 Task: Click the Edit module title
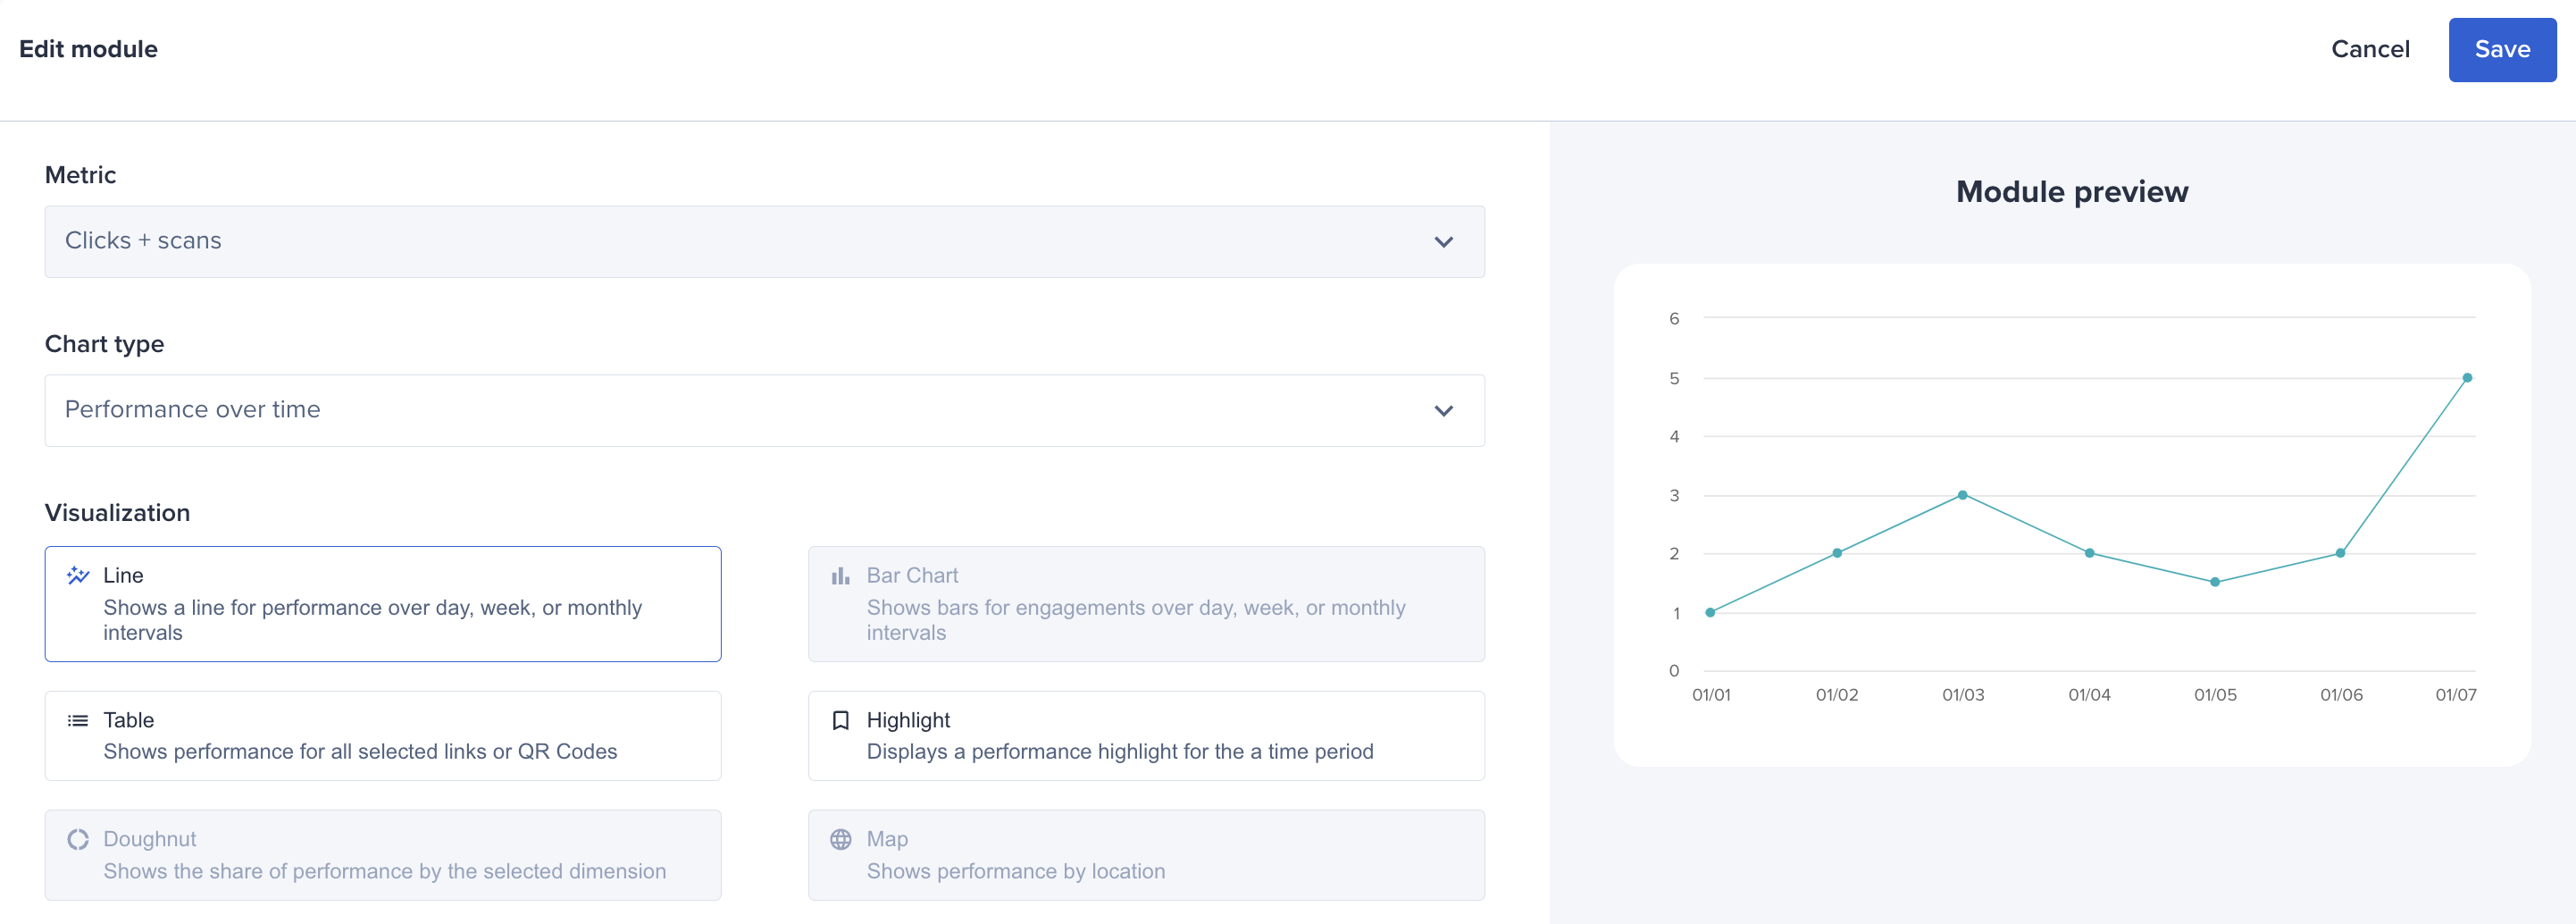pyautogui.click(x=88, y=50)
